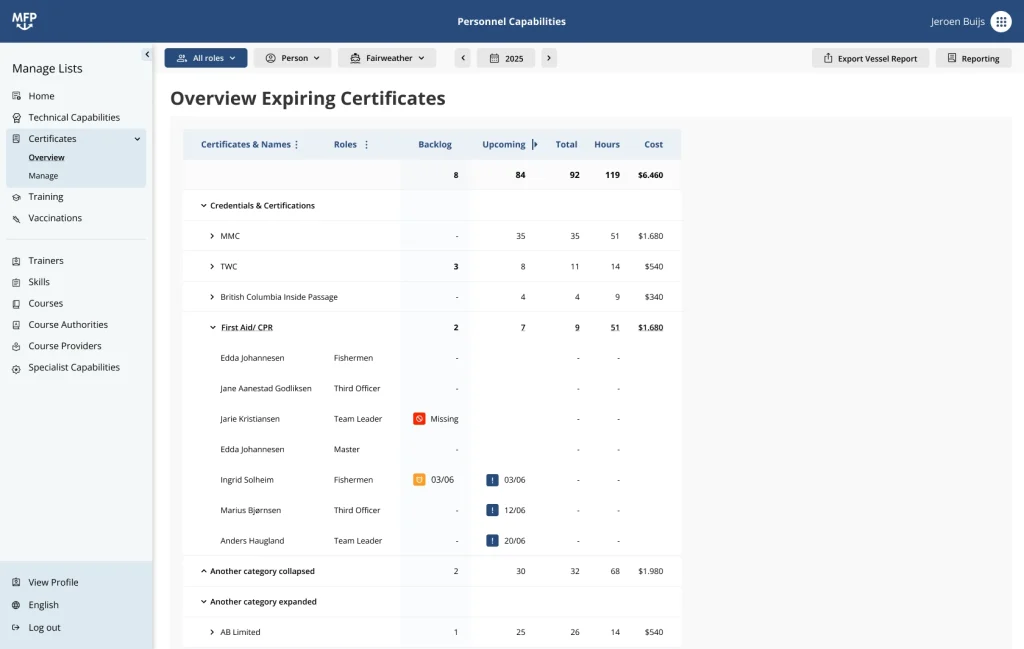Open the Person dropdown
Viewport: 1024px width, 649px height.
tap(293, 58)
